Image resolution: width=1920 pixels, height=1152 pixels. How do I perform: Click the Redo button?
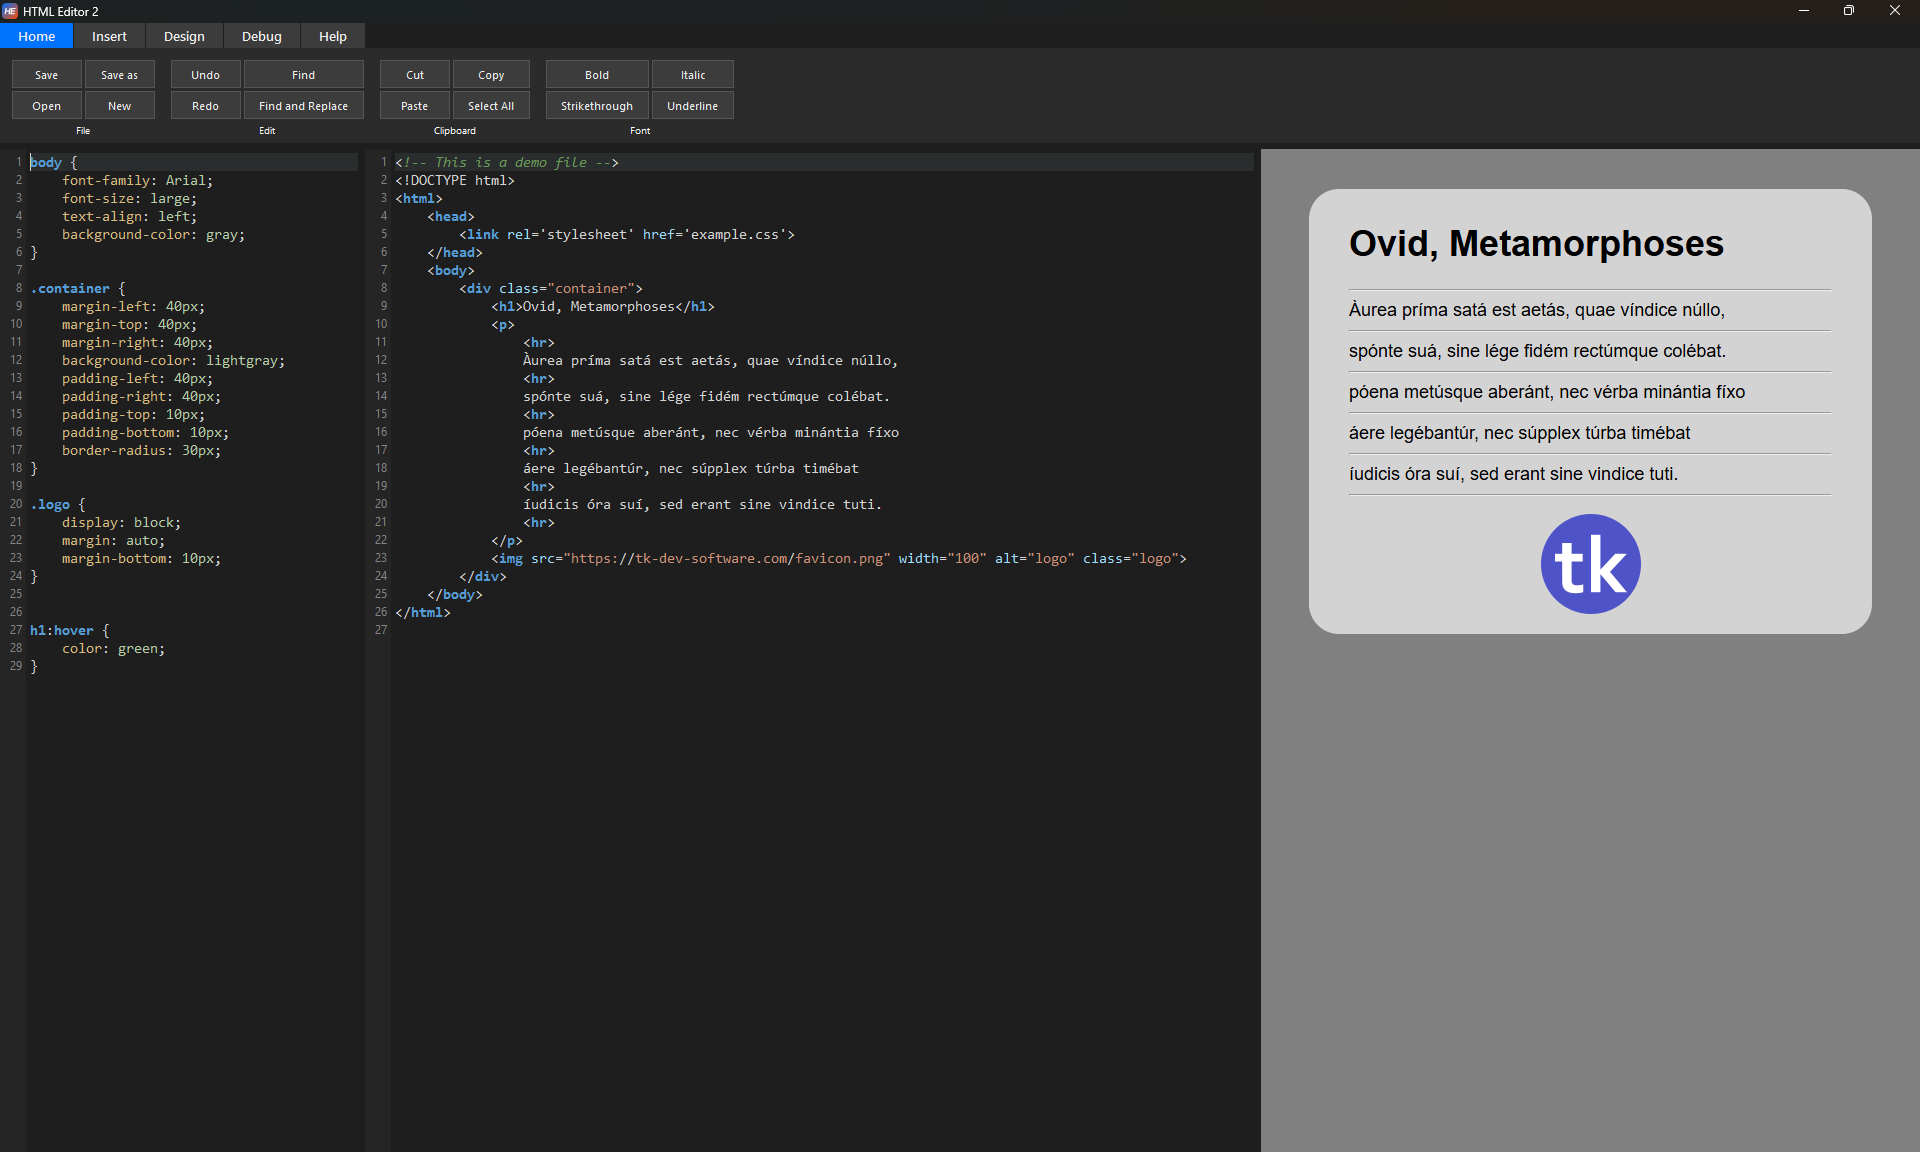tap(204, 105)
